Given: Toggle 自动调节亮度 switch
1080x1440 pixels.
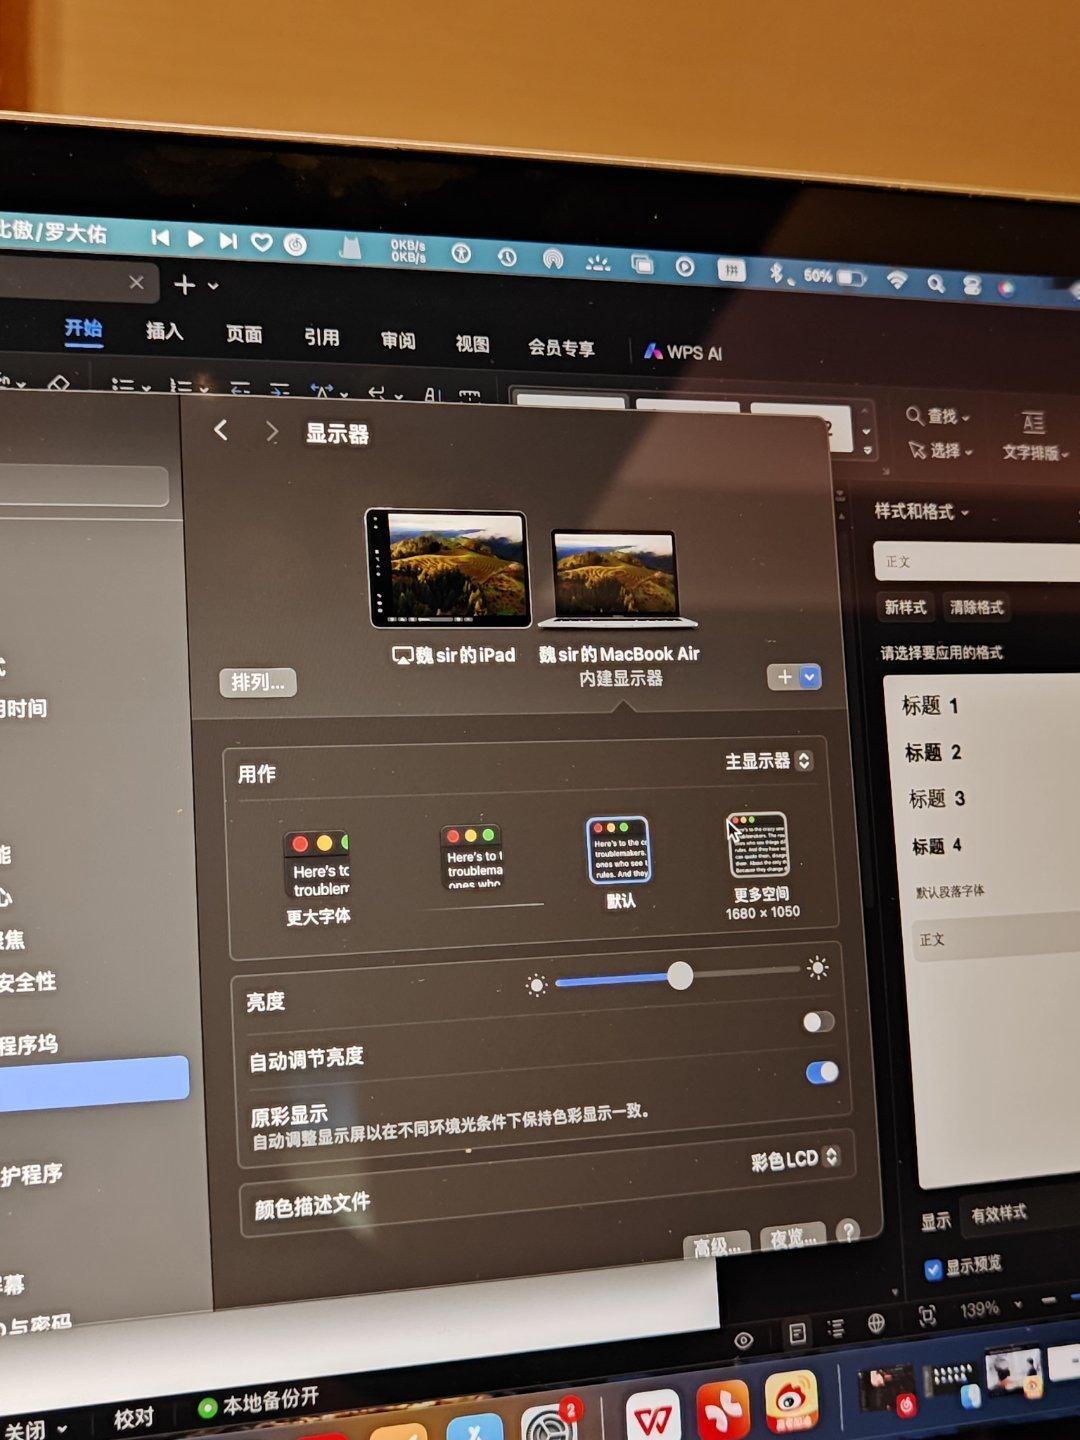Looking at the screenshot, I should click(818, 1021).
